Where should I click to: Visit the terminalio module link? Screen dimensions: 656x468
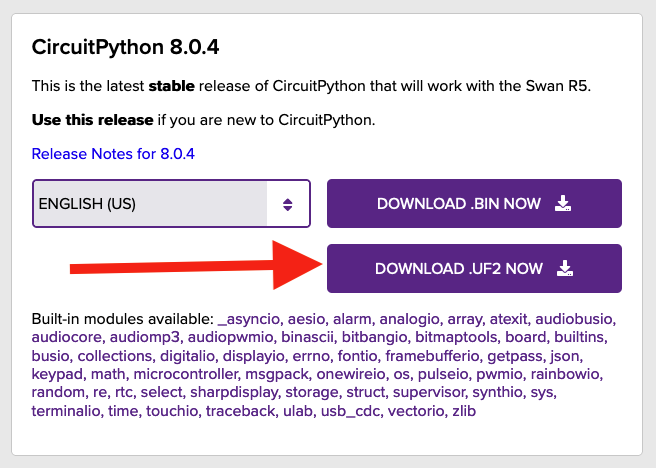66,411
